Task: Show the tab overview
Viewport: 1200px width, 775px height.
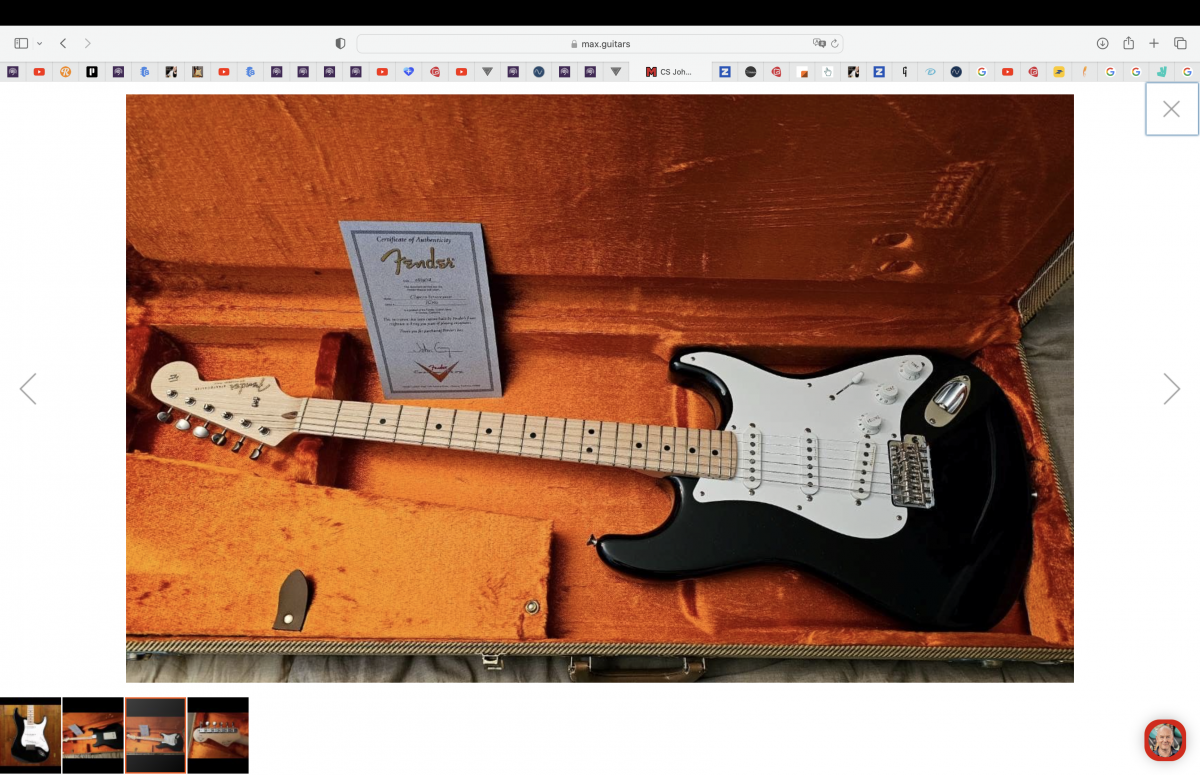Action: coord(1180,43)
